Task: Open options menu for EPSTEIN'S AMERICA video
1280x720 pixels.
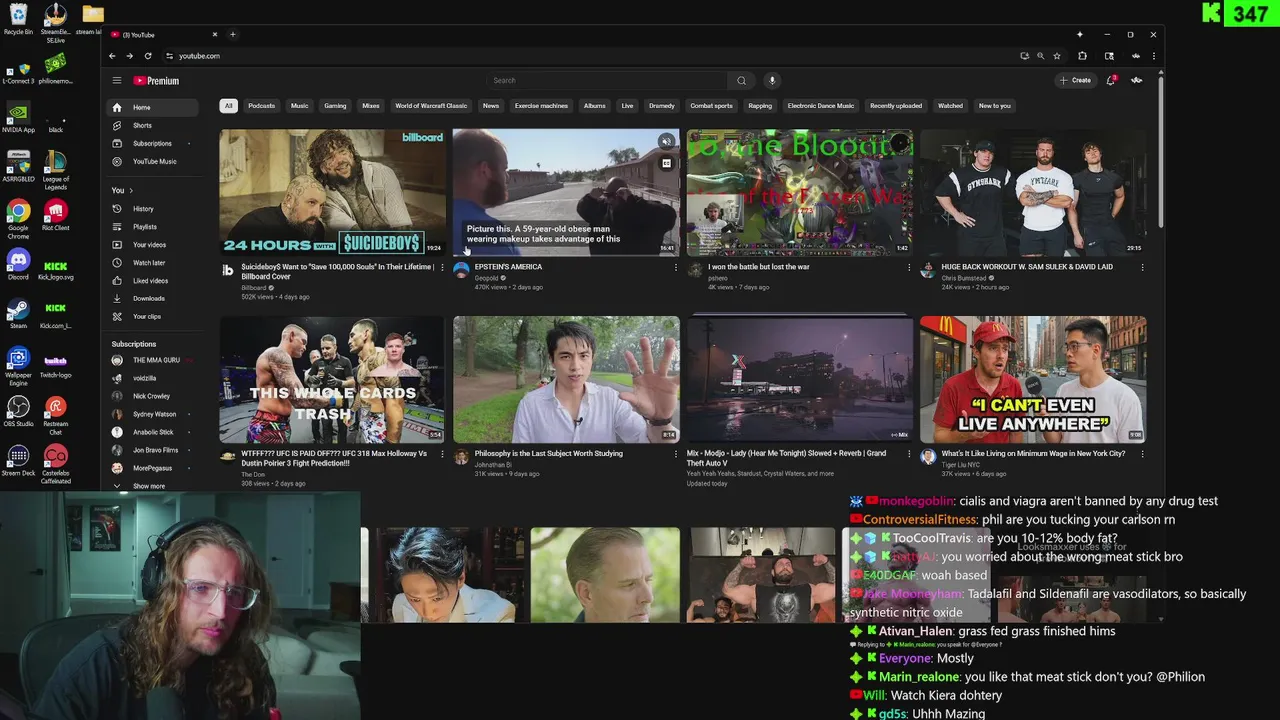Action: pos(675,268)
